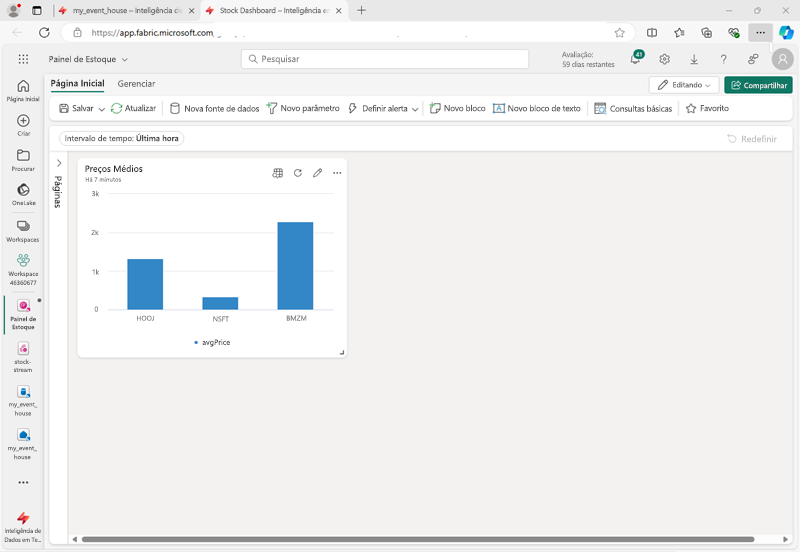Open Consultas básicas
The height and width of the screenshot is (552, 800).
633,109
